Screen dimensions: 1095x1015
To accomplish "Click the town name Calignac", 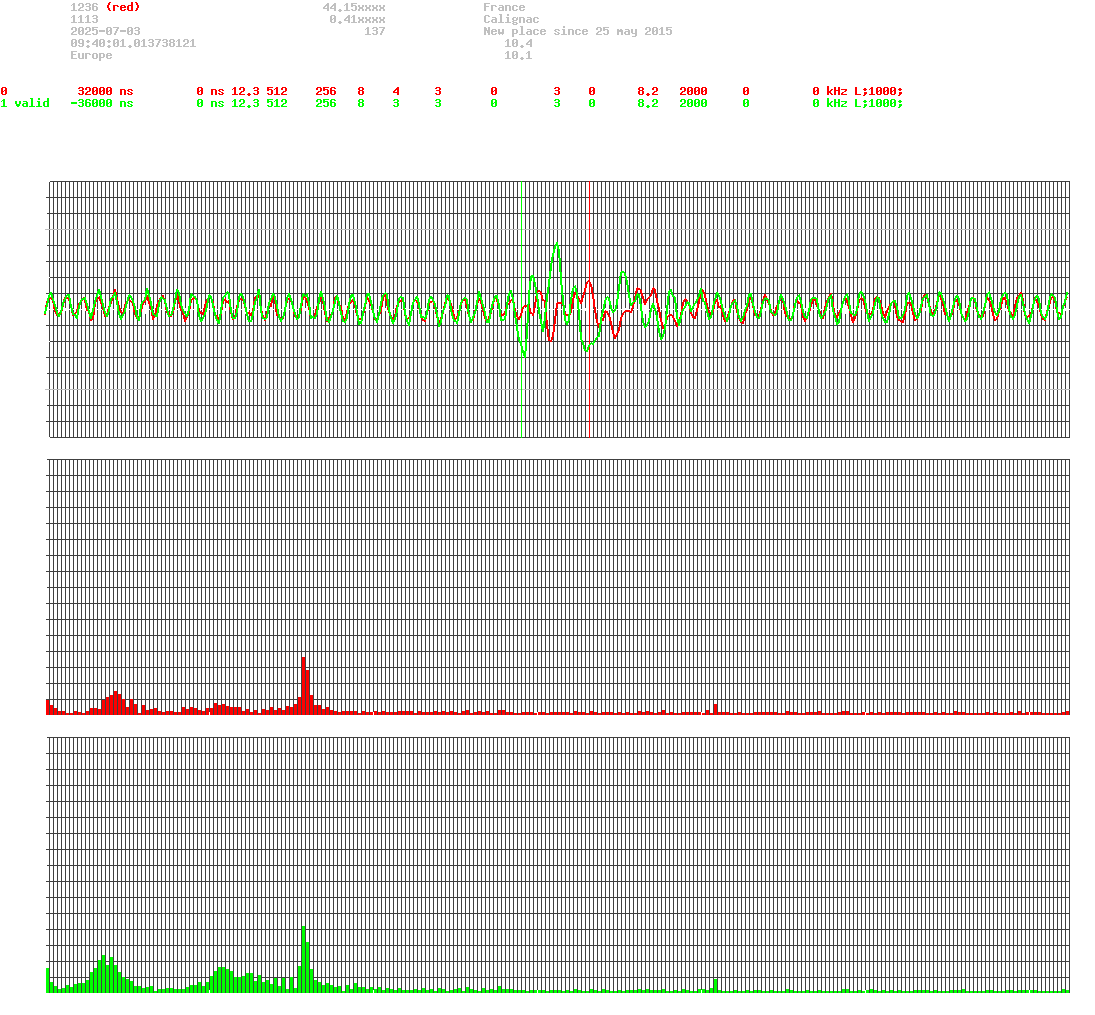I will point(511,19).
